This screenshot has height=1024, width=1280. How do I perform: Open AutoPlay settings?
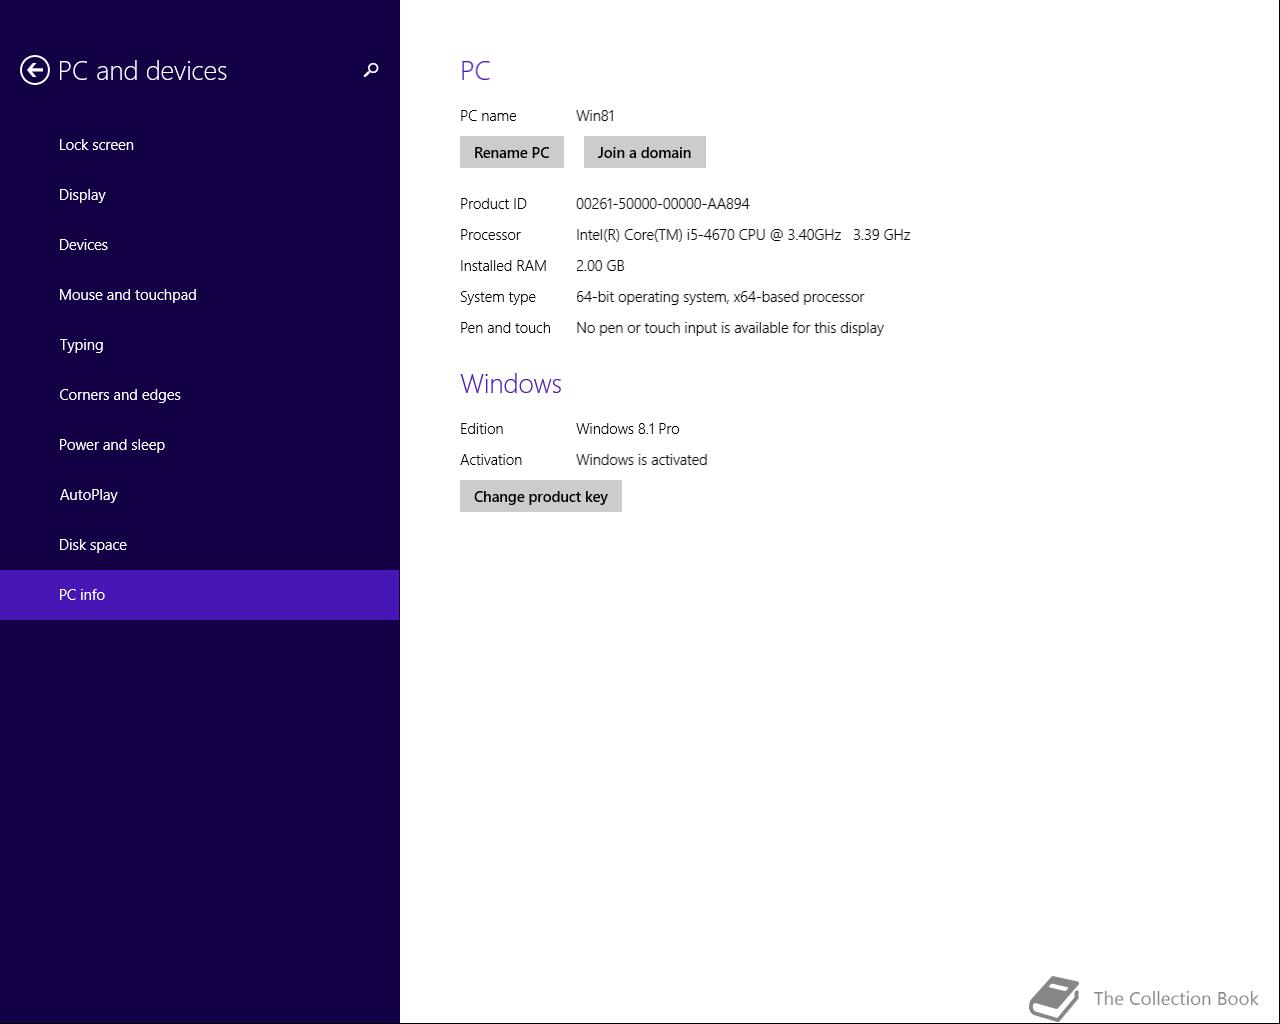click(x=199, y=495)
